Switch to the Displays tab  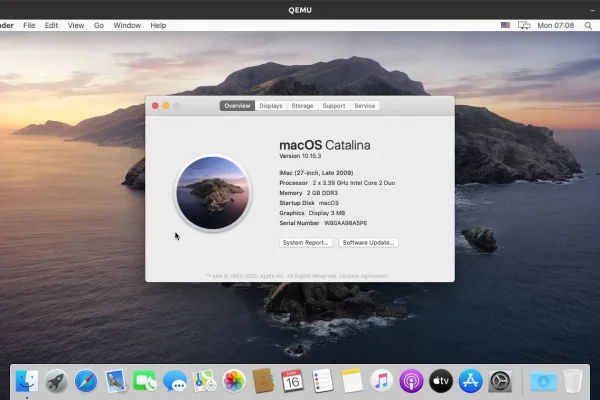(x=271, y=106)
